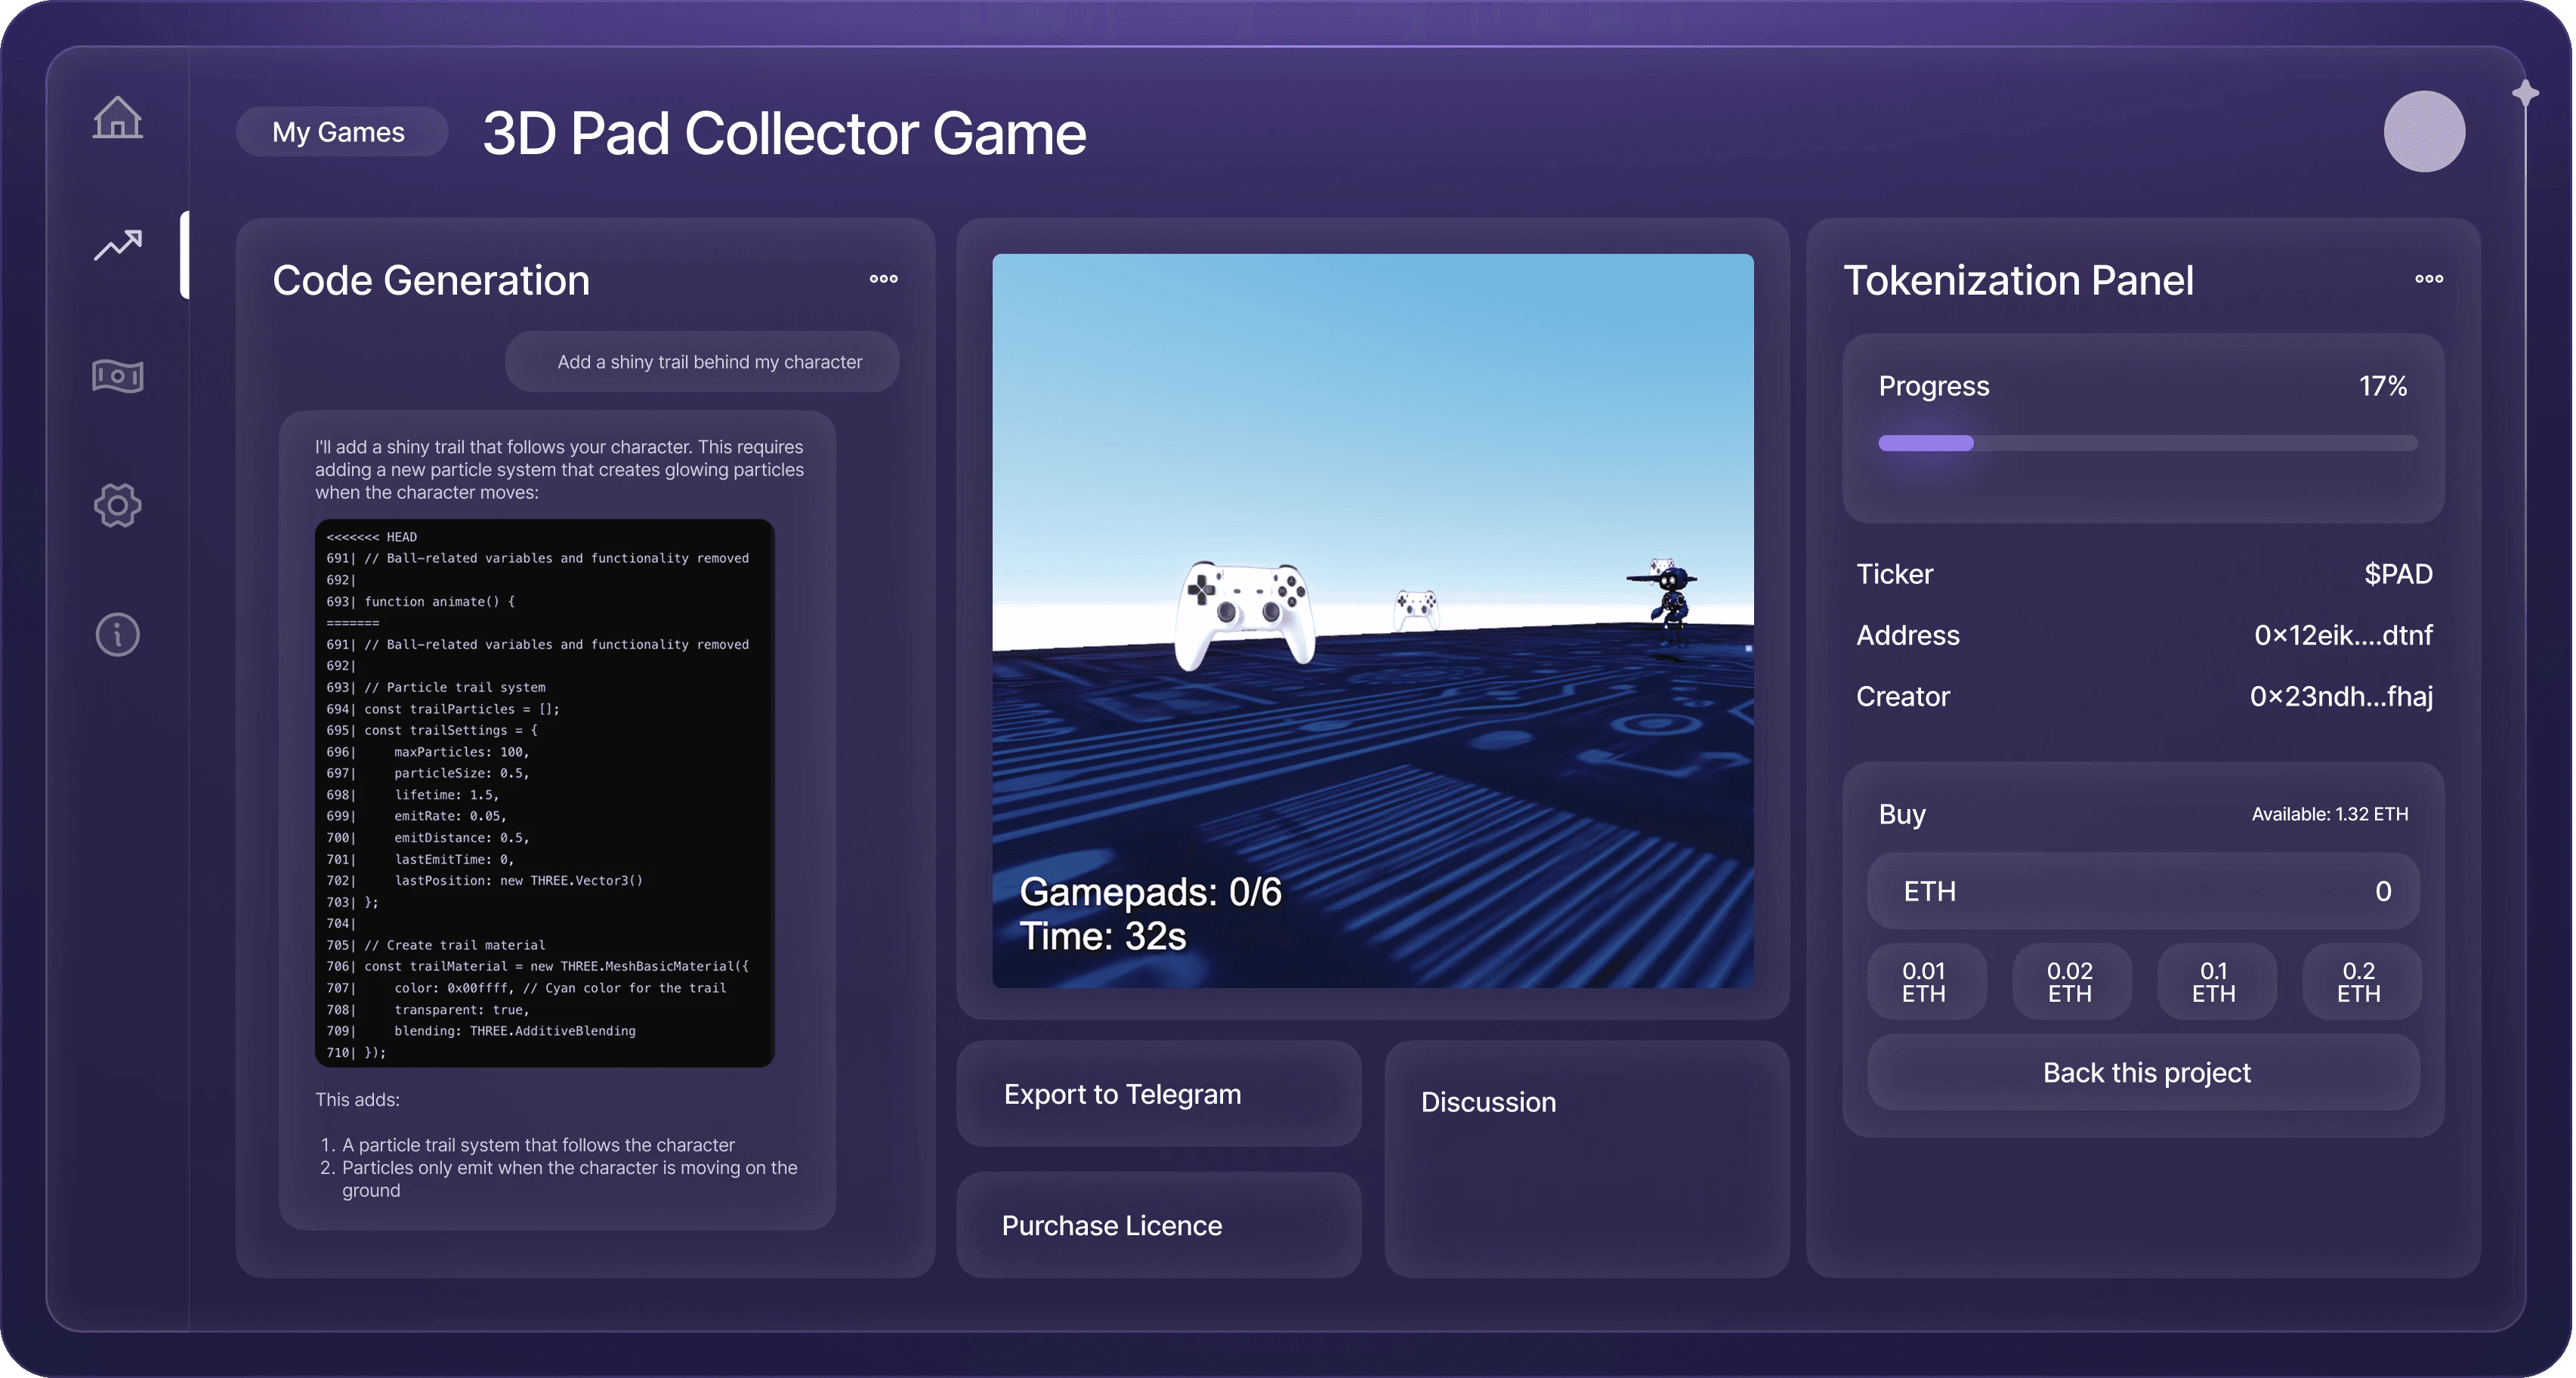Click the Purchase Licence button
The height and width of the screenshot is (1378, 2576).
point(1158,1225)
